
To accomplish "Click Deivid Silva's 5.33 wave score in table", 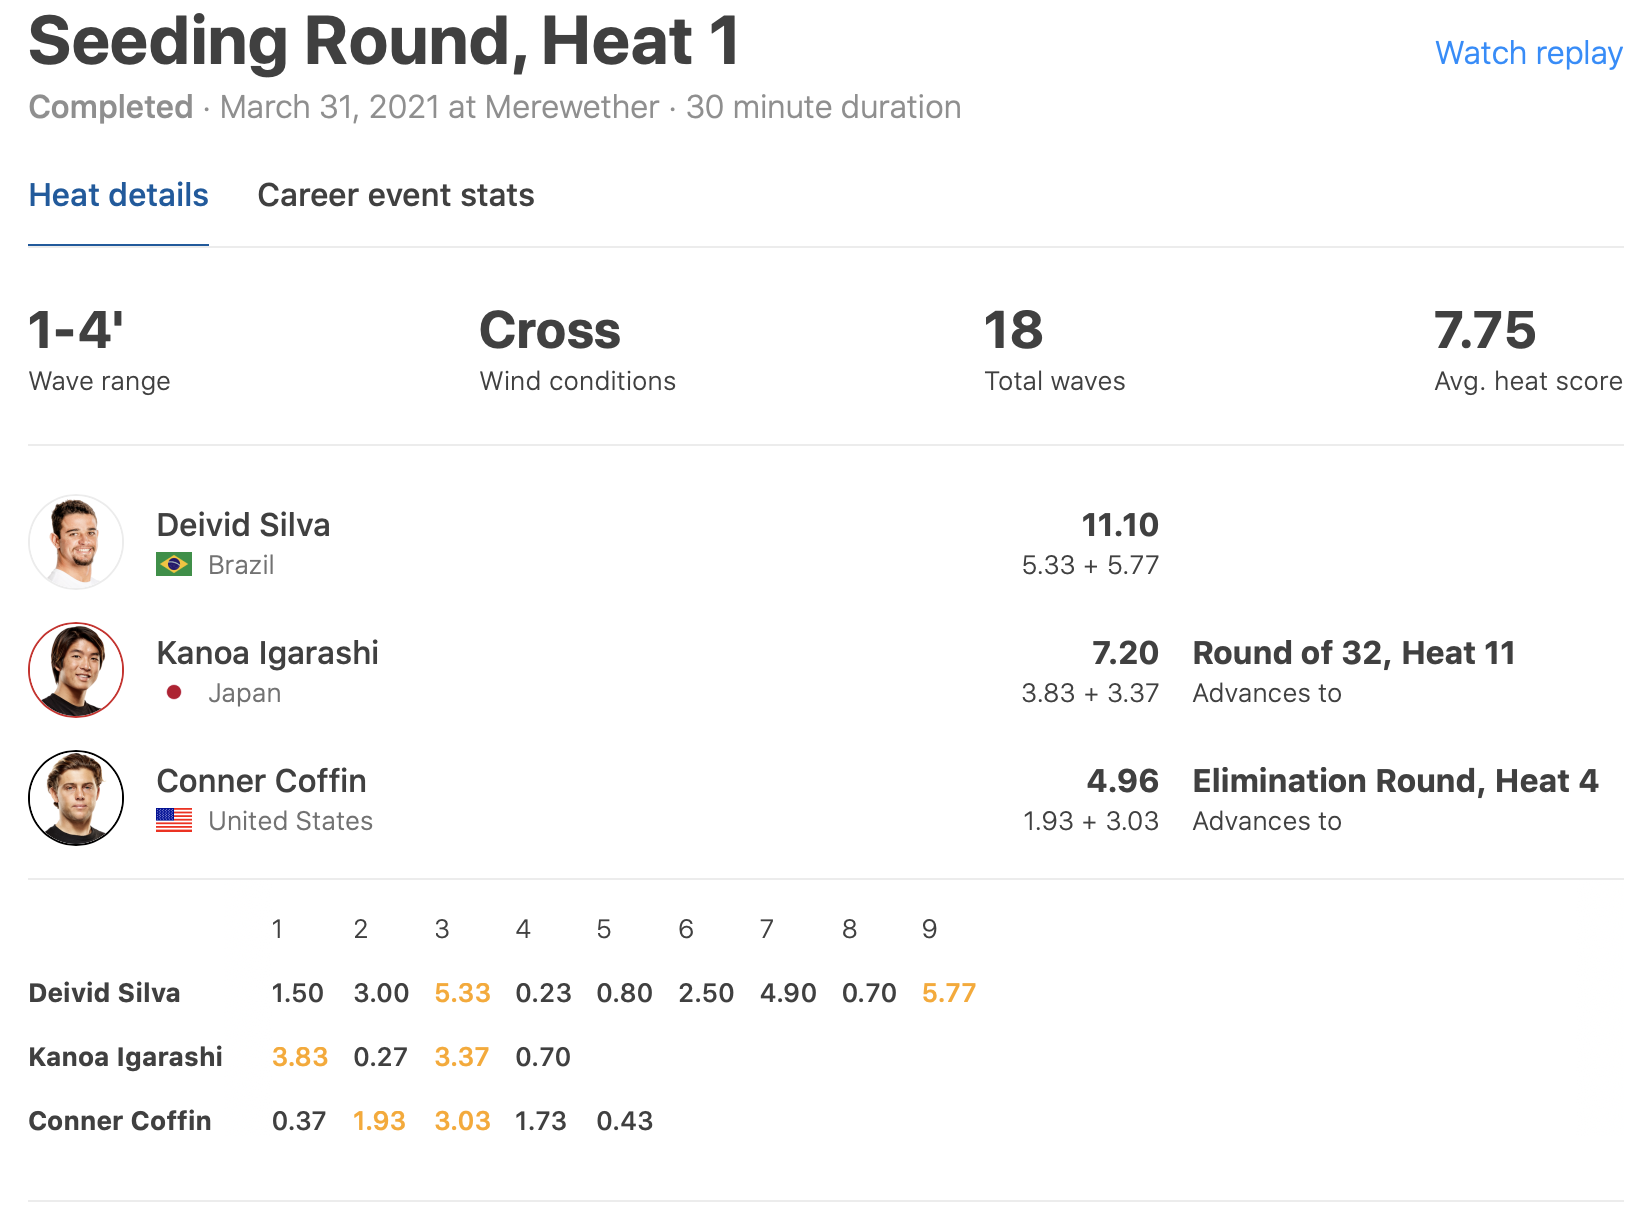I will coord(462,993).
